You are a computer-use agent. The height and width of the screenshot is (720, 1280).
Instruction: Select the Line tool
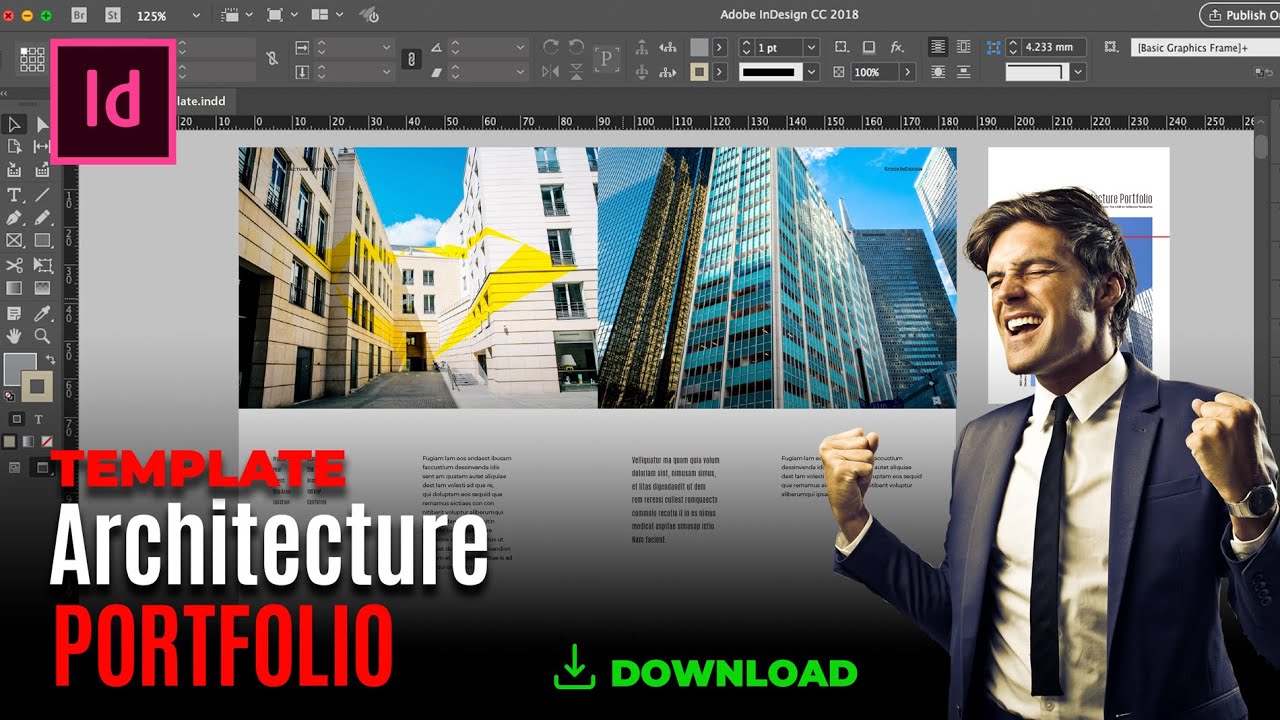point(42,195)
